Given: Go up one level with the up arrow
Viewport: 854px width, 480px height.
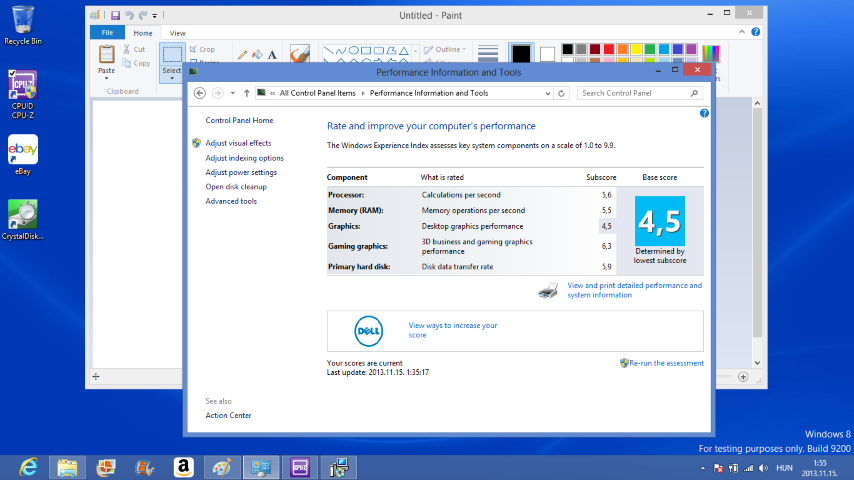Looking at the screenshot, I should (246, 93).
